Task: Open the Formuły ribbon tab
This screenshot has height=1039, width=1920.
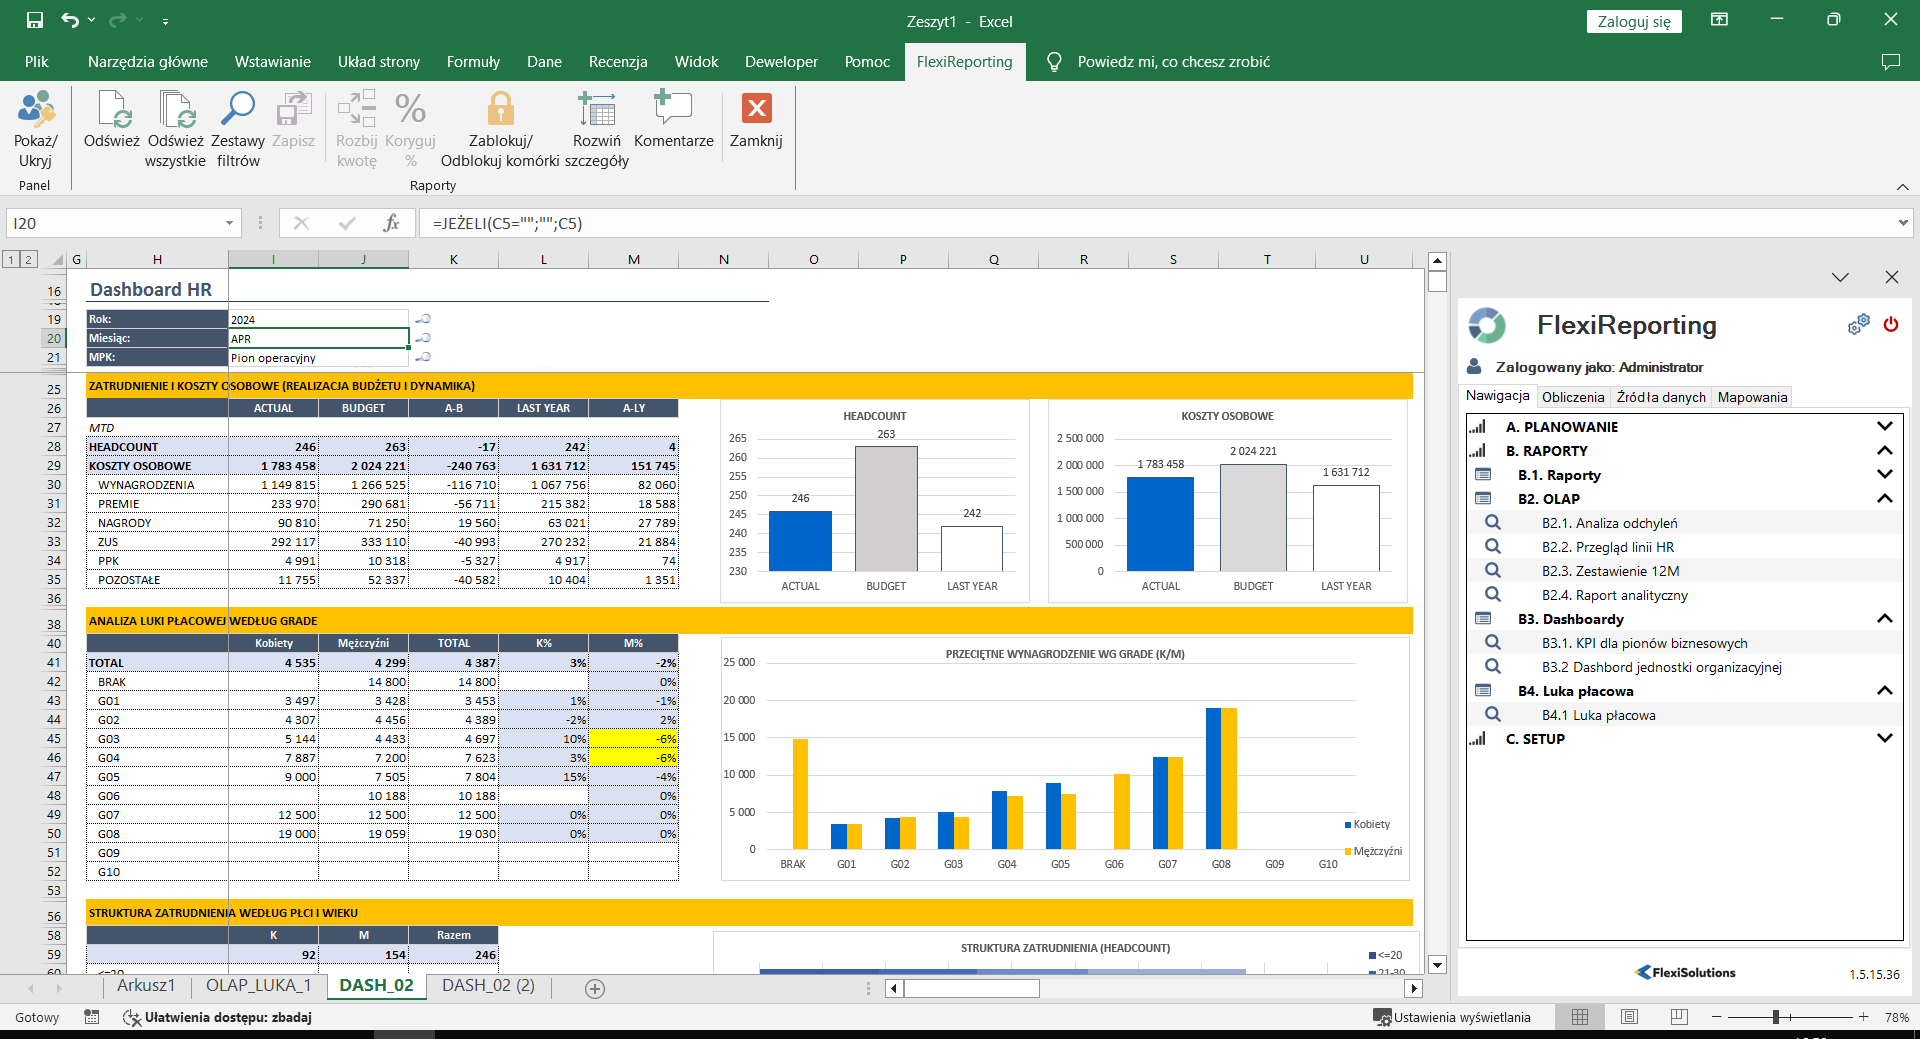Action: click(472, 62)
